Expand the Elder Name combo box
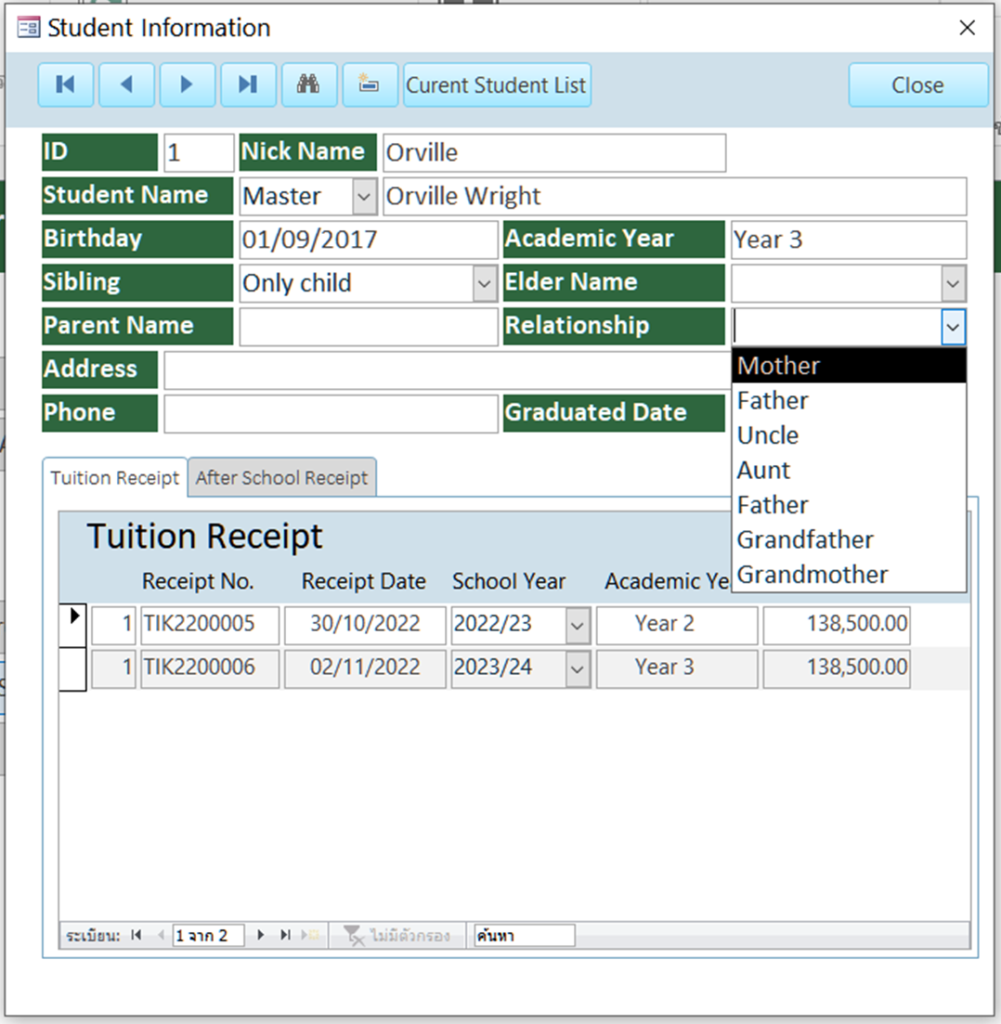The height and width of the screenshot is (1024, 1001). pos(954,284)
